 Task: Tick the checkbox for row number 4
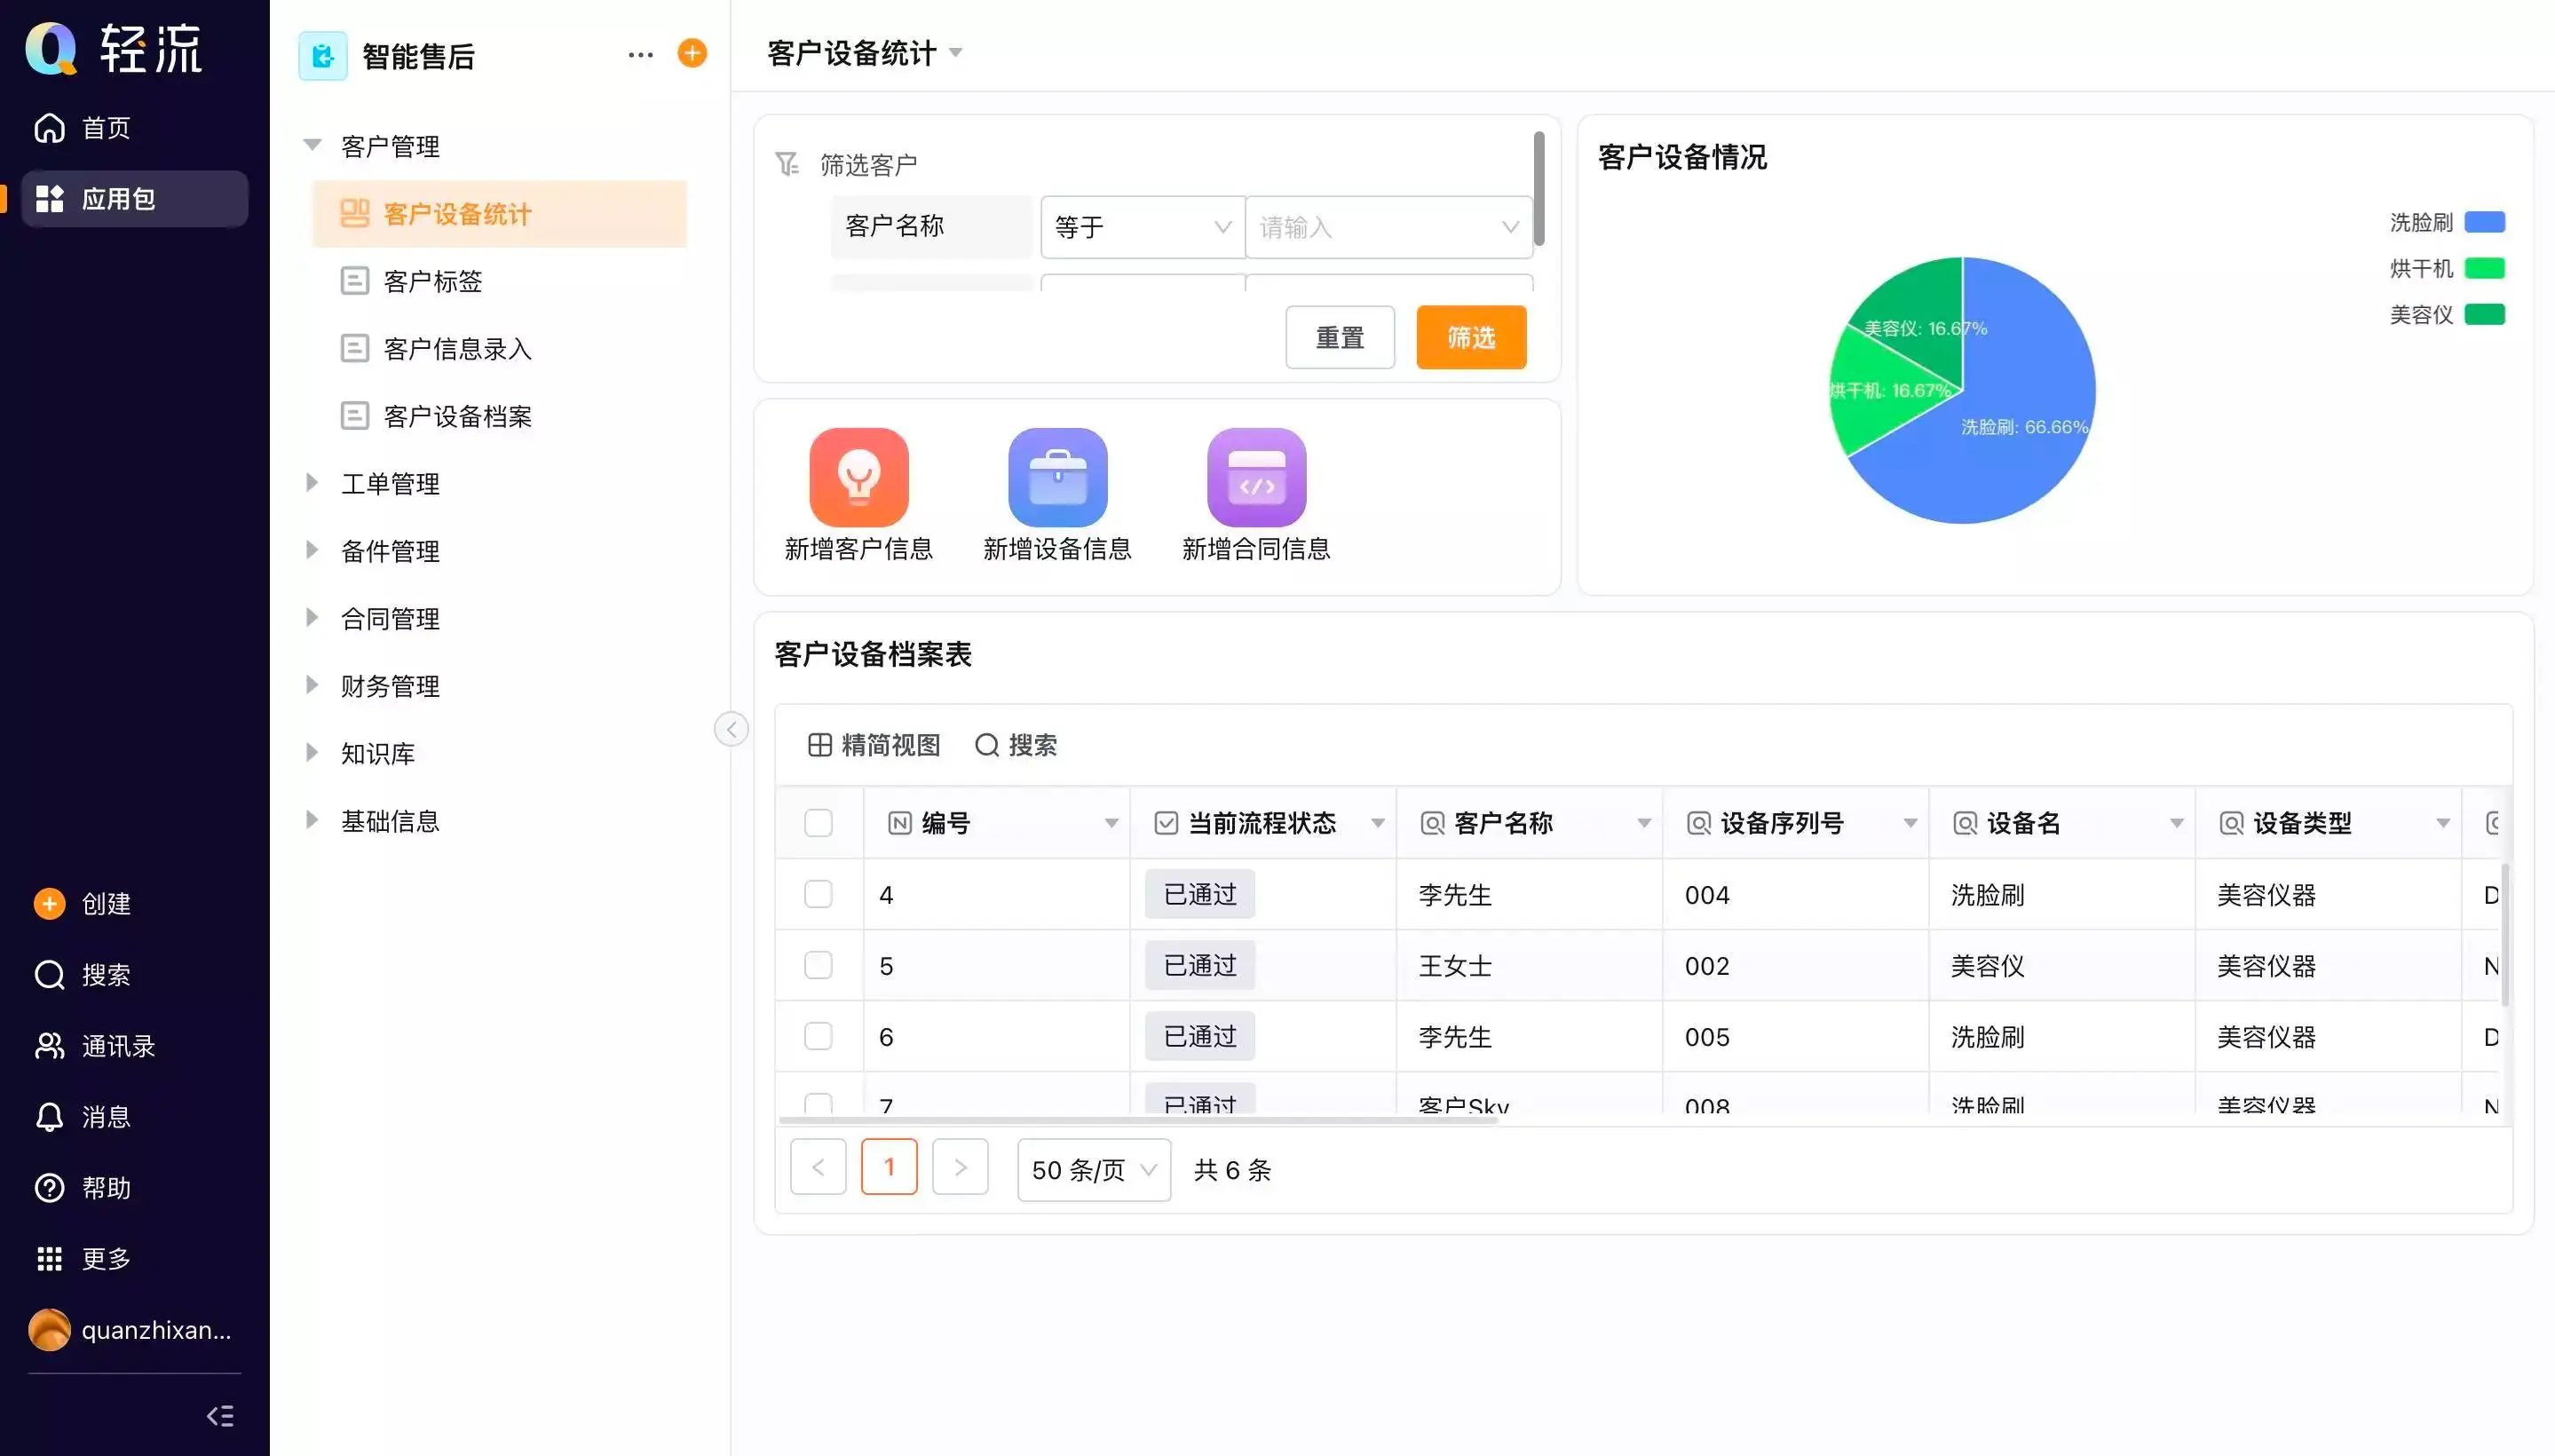(818, 894)
